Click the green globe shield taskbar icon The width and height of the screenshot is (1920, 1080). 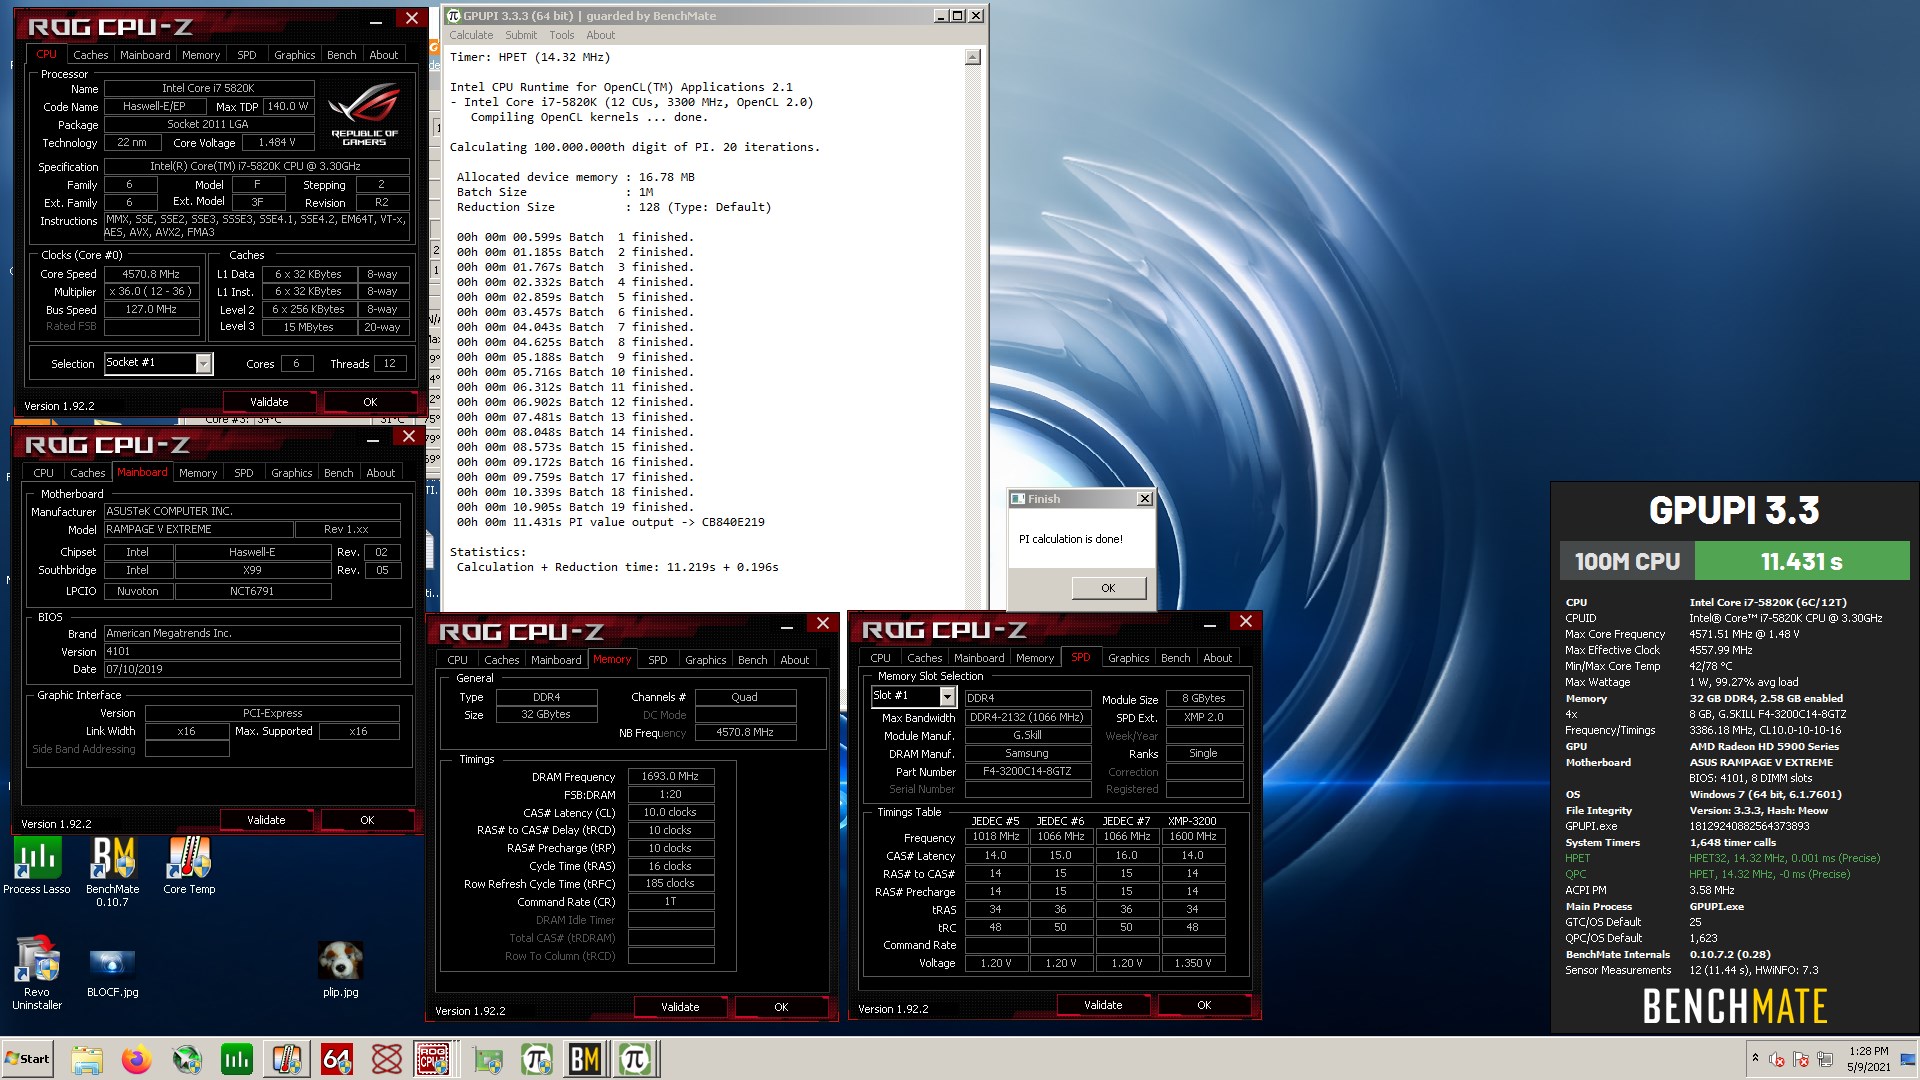pyautogui.click(x=187, y=1059)
